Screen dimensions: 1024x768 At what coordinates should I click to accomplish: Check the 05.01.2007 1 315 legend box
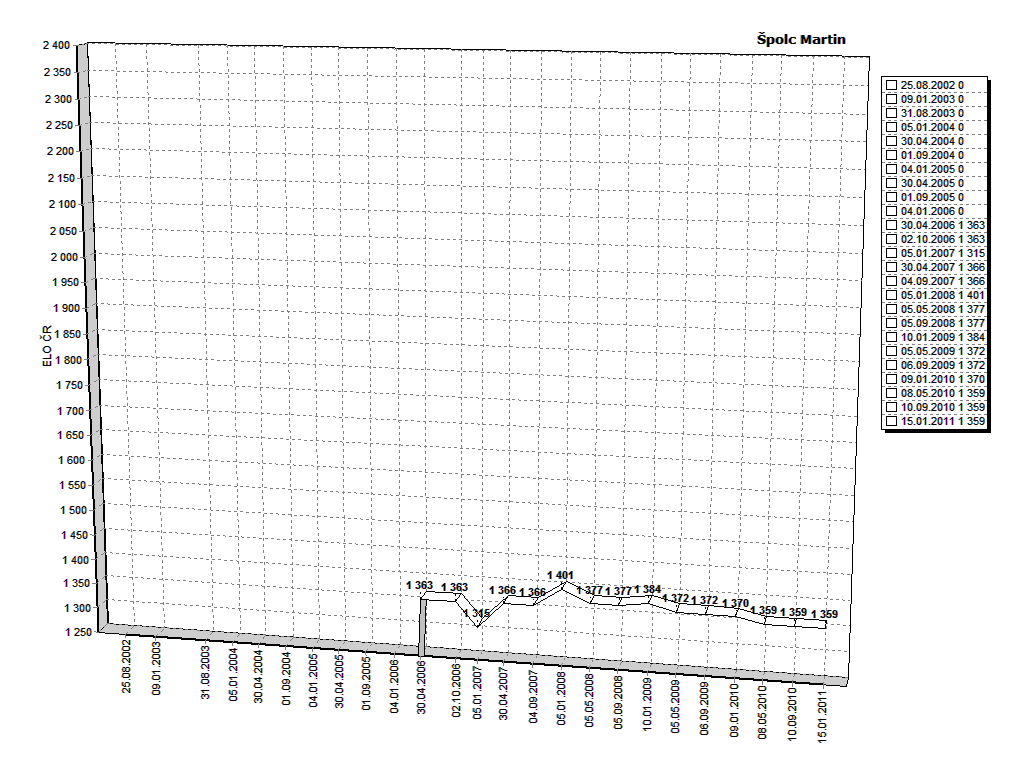point(892,254)
